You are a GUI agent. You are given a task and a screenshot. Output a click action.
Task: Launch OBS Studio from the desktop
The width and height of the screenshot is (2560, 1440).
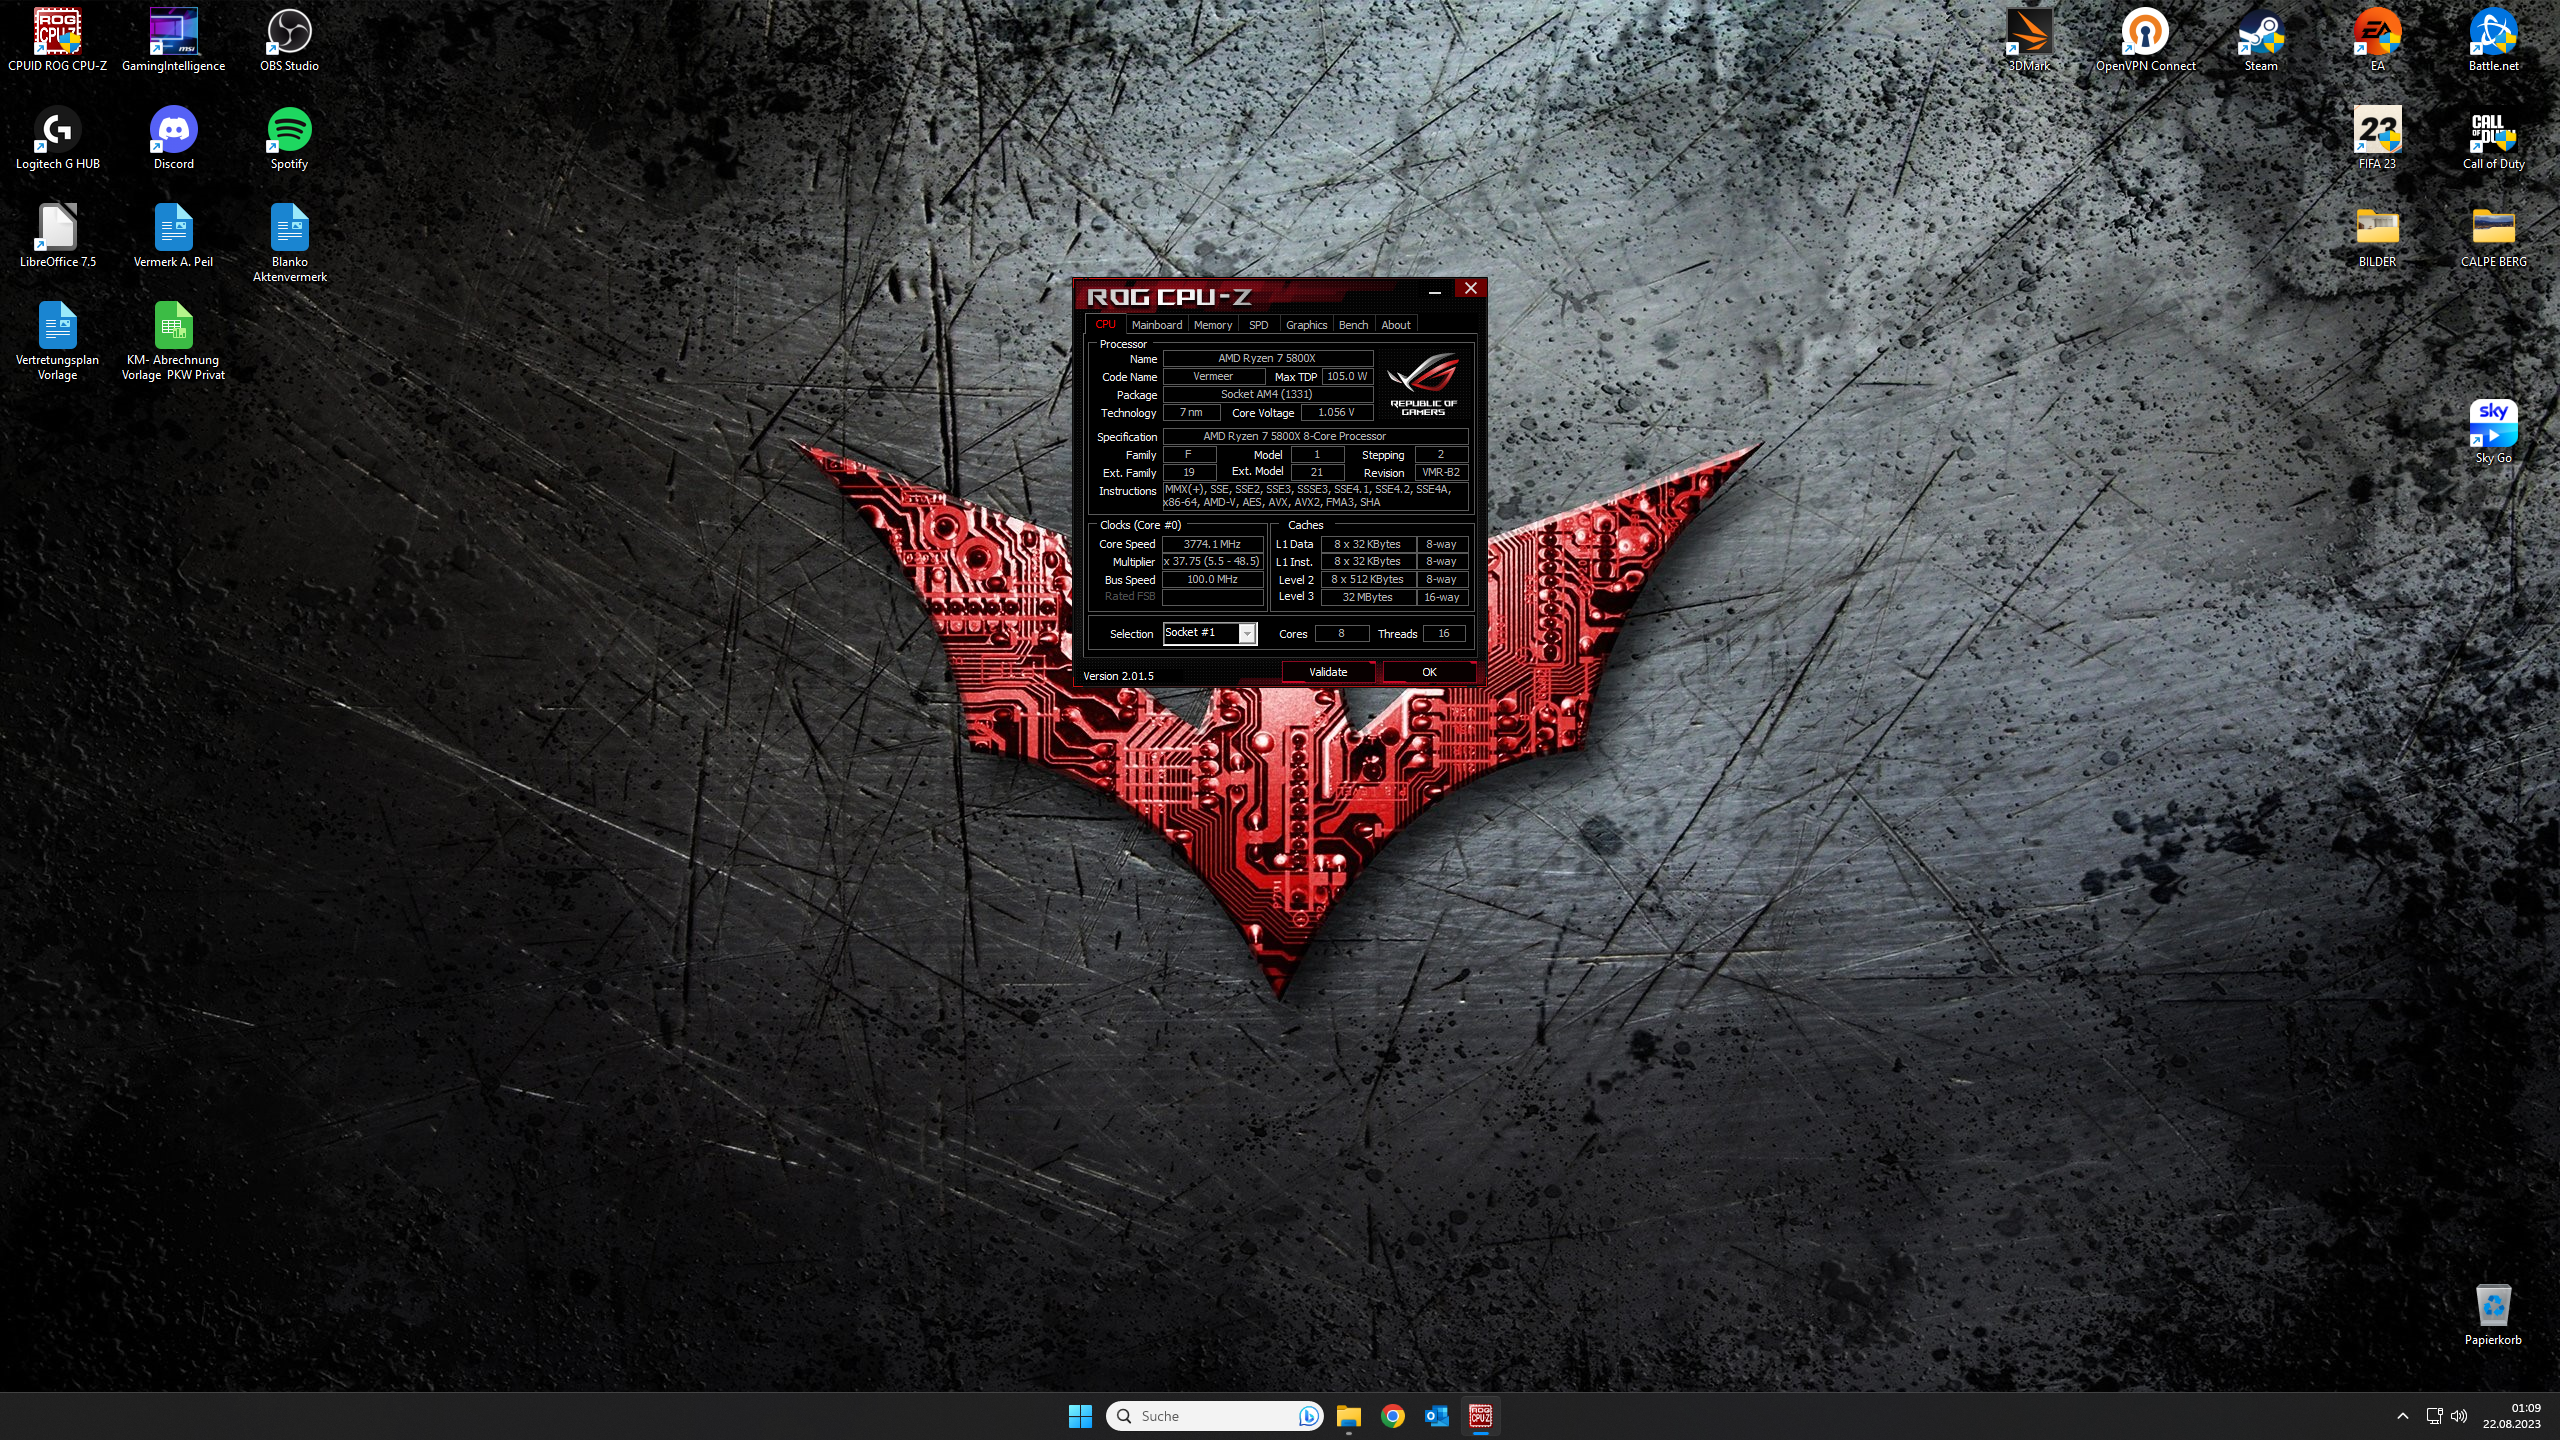click(x=289, y=33)
